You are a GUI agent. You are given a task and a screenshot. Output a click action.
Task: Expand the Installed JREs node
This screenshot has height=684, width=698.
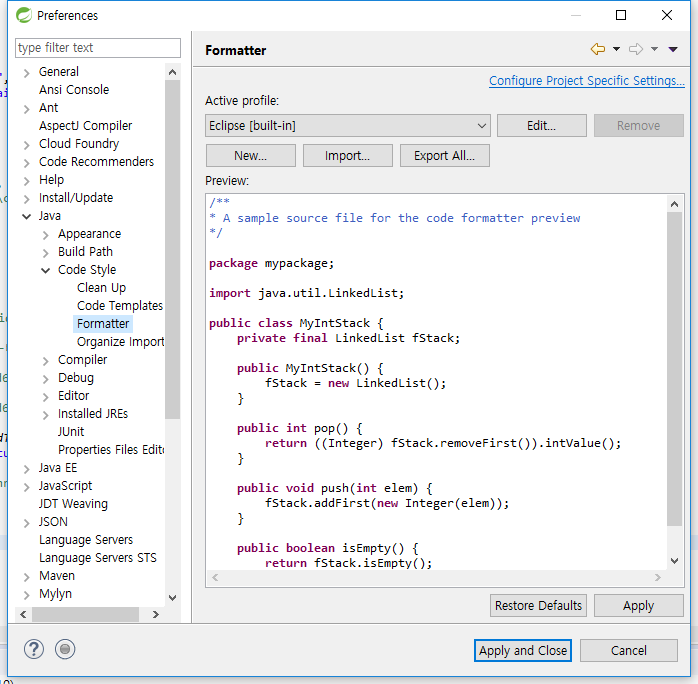[x=45, y=415]
